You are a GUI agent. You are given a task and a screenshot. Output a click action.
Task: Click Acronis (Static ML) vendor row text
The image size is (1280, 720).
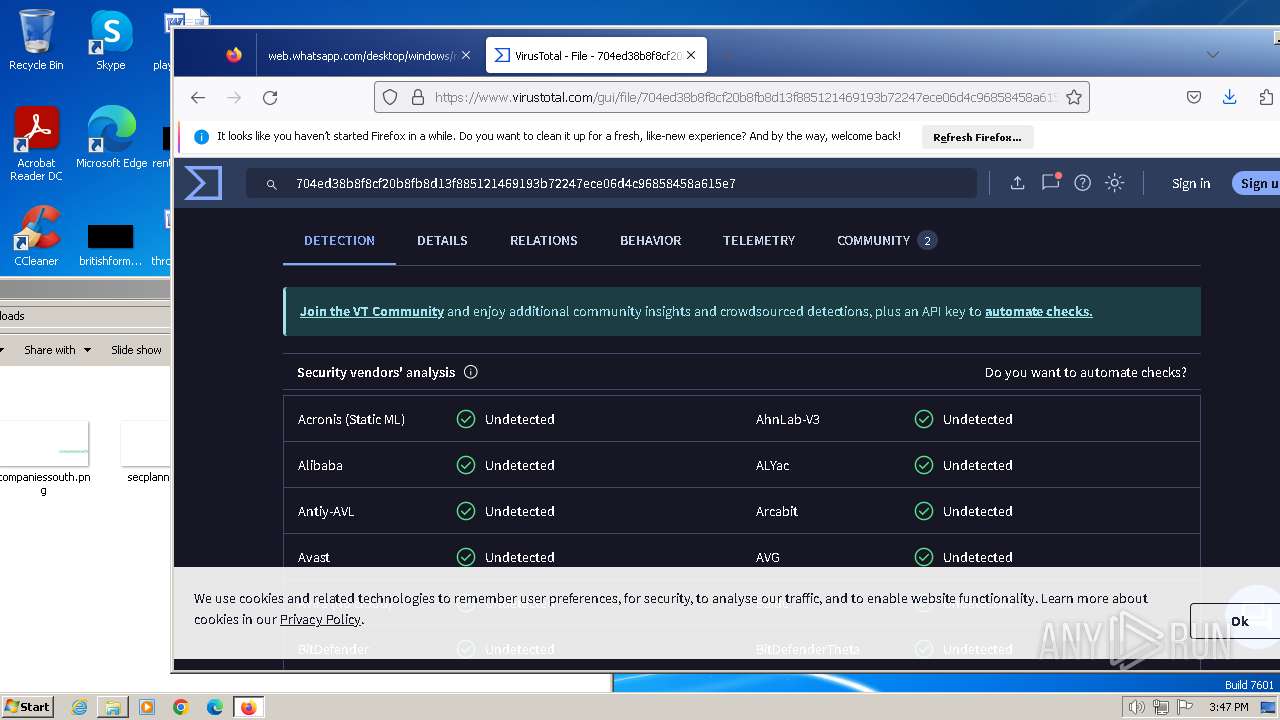(351, 419)
